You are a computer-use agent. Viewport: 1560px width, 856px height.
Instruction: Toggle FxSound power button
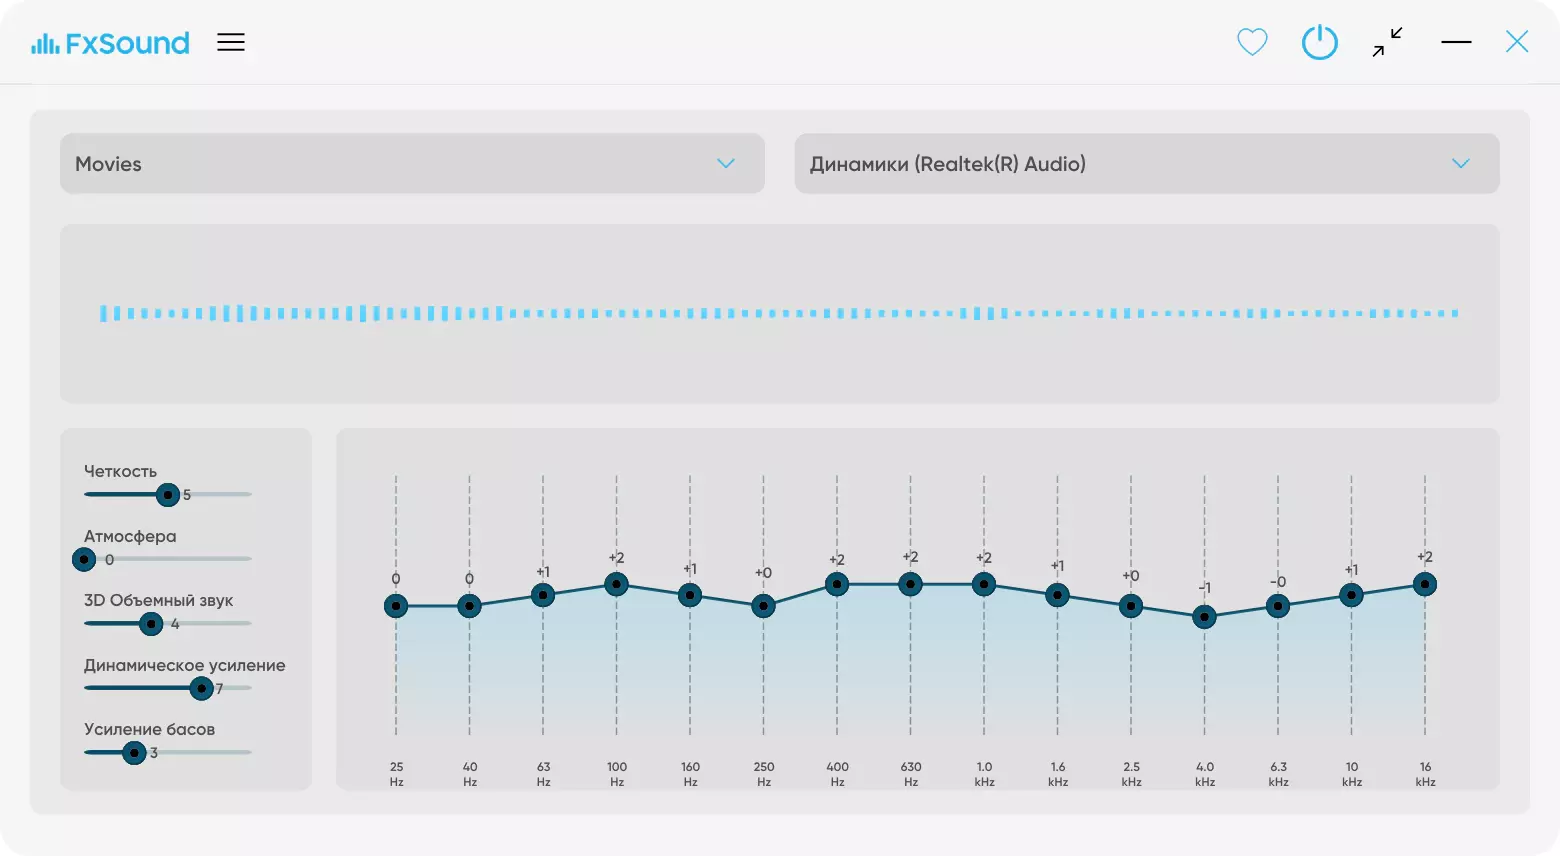(1319, 42)
